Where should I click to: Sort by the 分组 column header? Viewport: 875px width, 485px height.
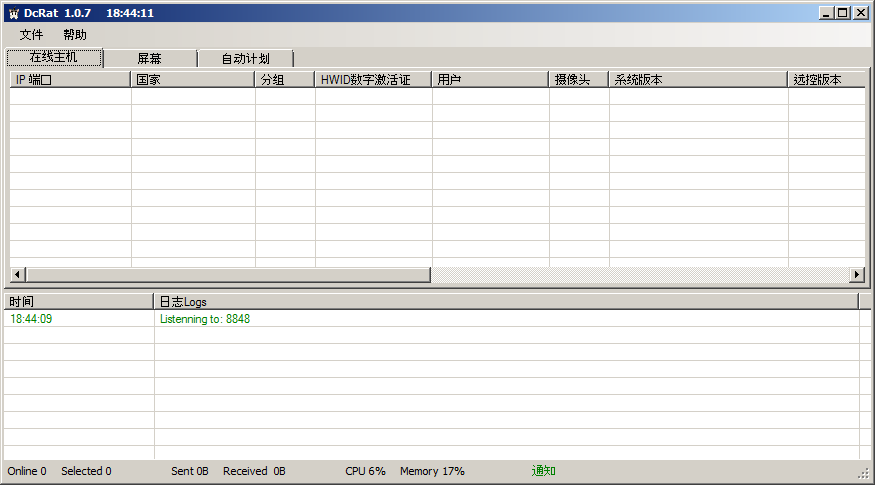click(x=285, y=80)
